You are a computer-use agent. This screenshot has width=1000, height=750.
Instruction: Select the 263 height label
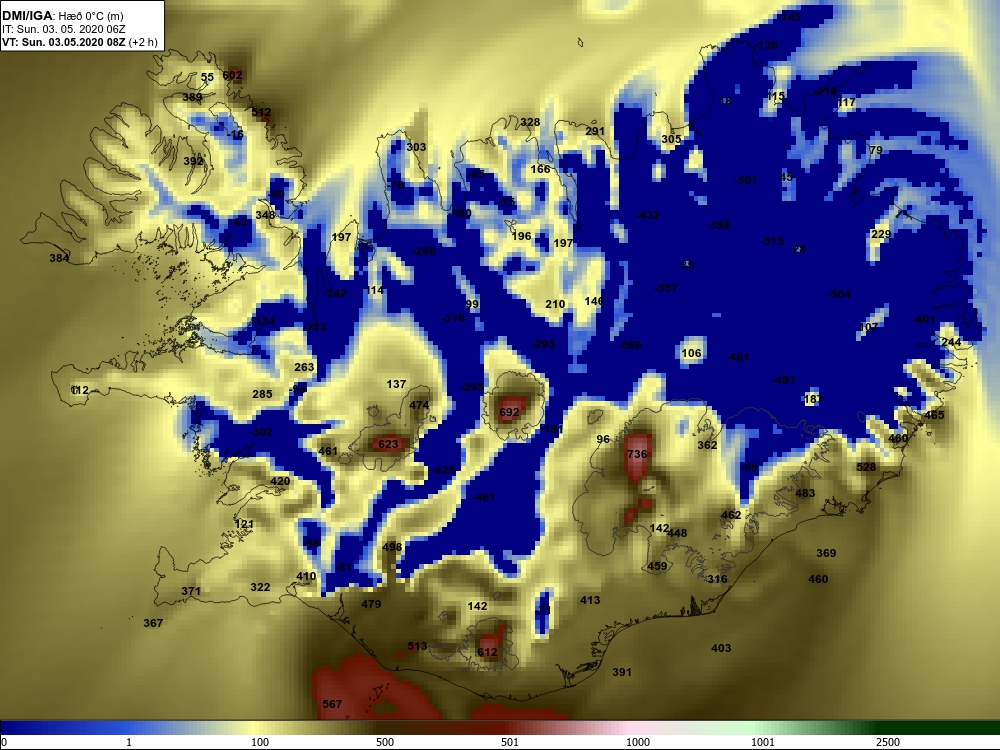point(304,367)
